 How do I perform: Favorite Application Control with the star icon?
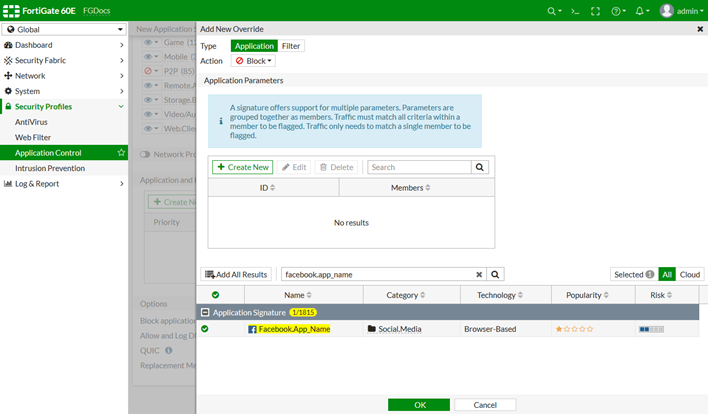tap(121, 153)
